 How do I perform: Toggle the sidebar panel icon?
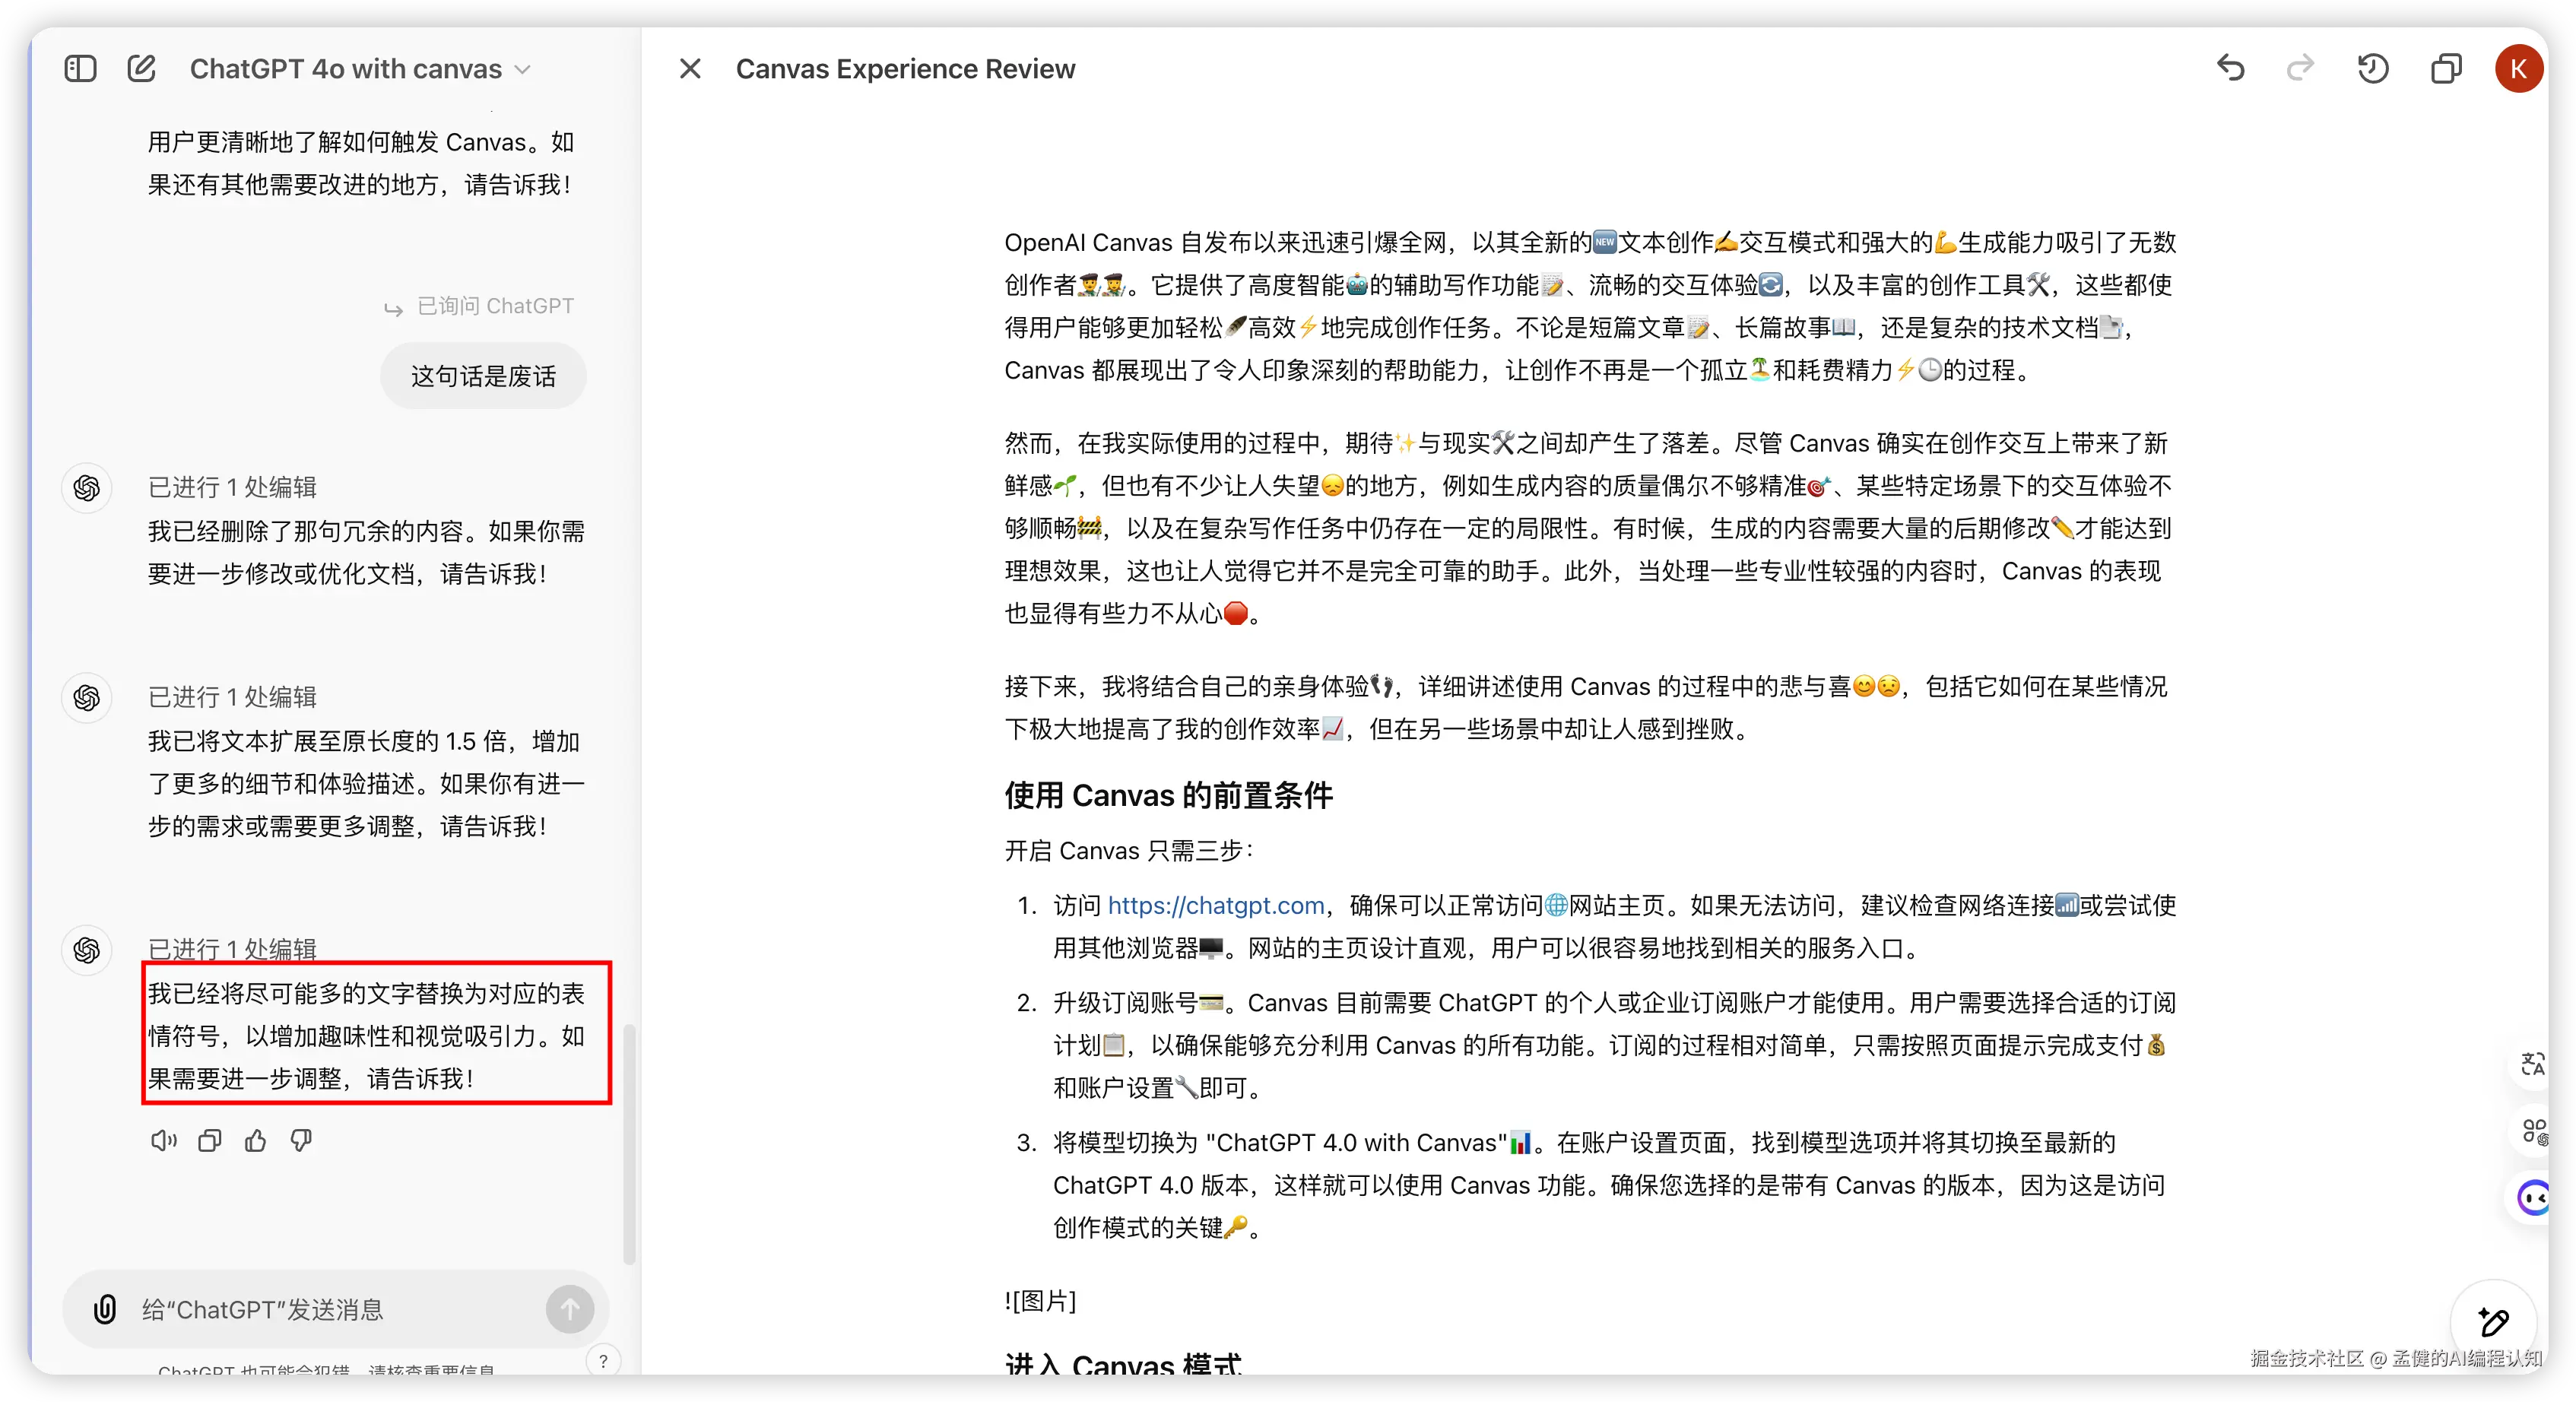pyautogui.click(x=80, y=68)
